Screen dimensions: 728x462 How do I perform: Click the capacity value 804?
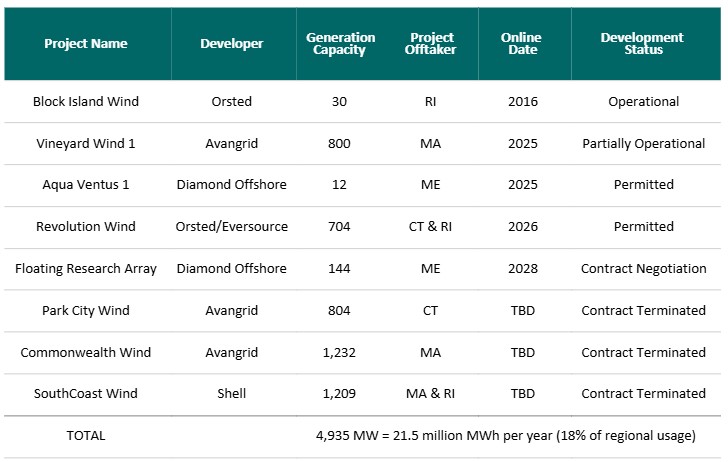pyautogui.click(x=339, y=311)
